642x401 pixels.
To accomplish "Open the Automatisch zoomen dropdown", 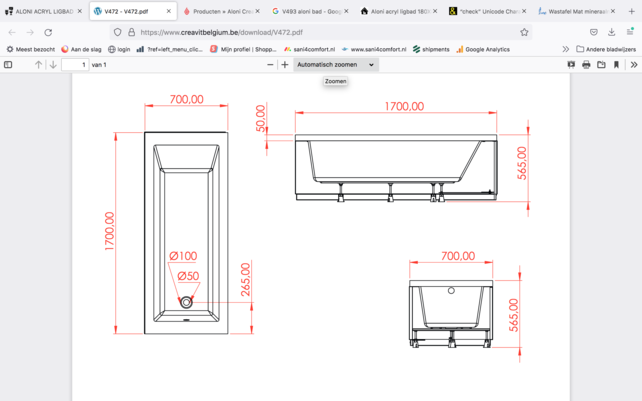I will coord(336,65).
